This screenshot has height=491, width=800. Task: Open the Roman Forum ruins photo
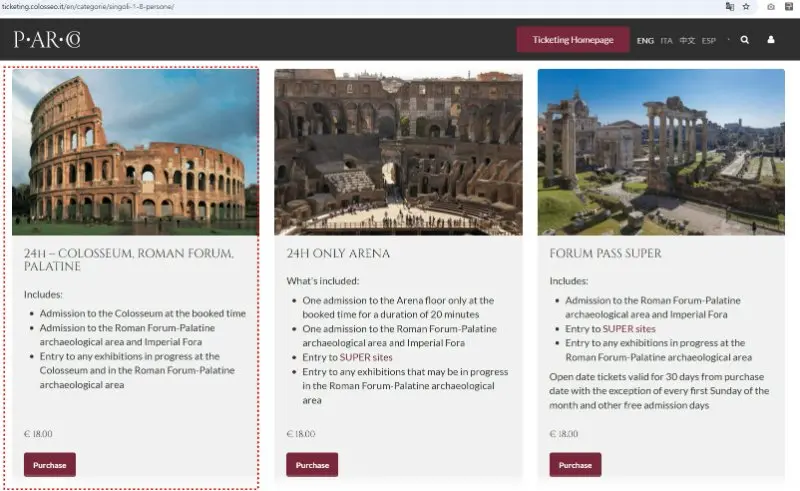[661, 152]
